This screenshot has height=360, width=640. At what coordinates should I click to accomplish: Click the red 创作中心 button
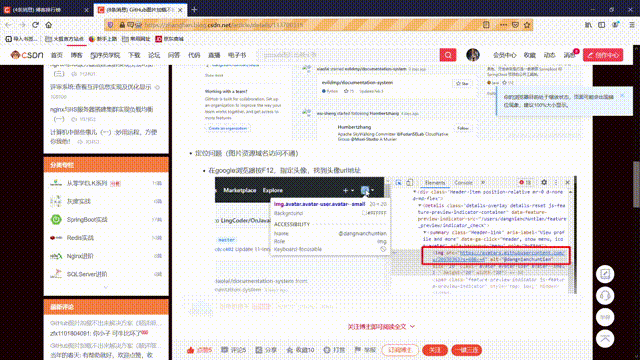coord(603,55)
